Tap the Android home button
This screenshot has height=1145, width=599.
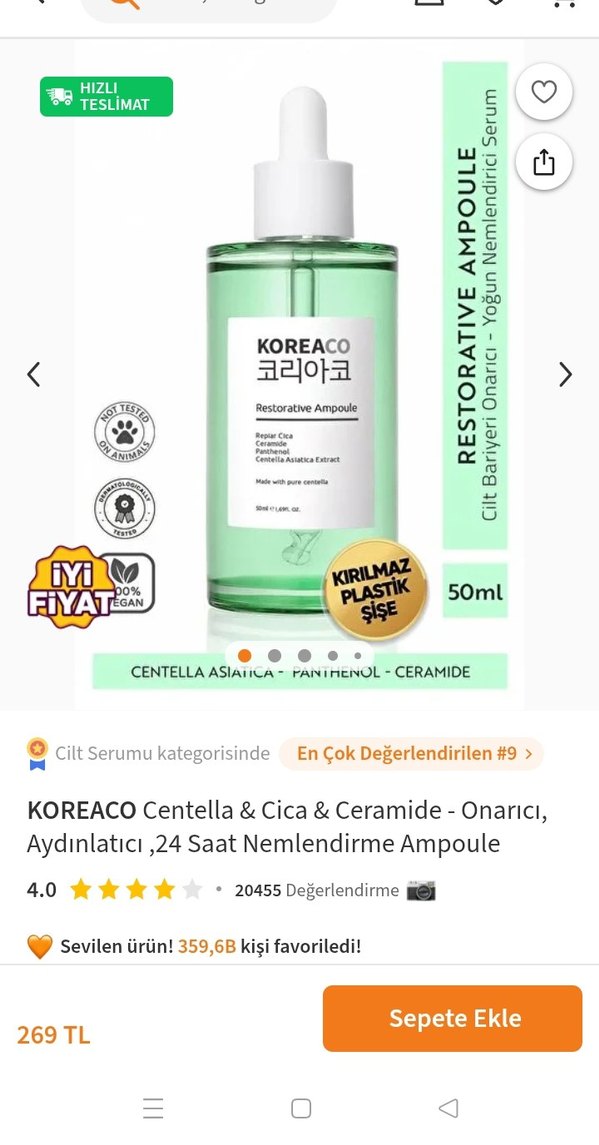coord(301,1108)
